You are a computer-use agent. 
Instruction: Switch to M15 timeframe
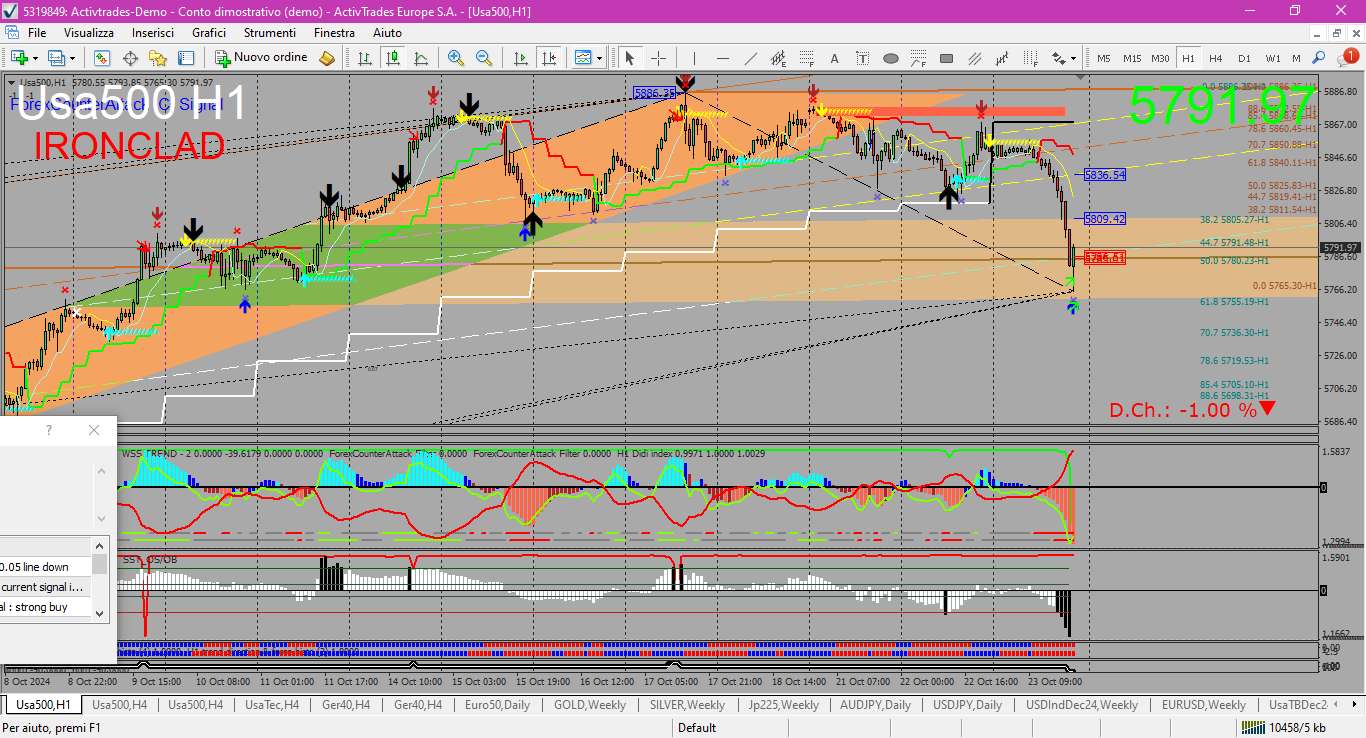(1132, 58)
